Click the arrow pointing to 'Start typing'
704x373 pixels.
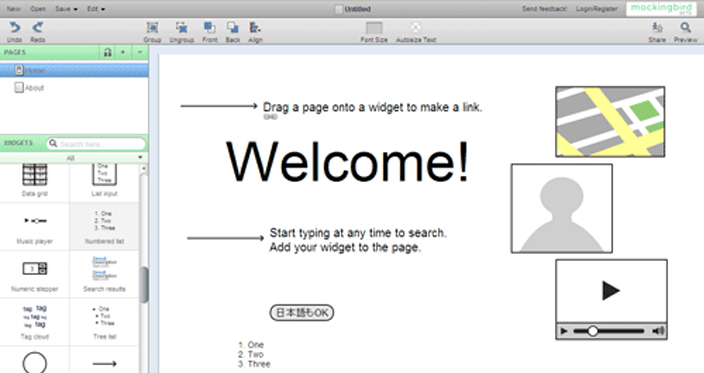(x=225, y=238)
